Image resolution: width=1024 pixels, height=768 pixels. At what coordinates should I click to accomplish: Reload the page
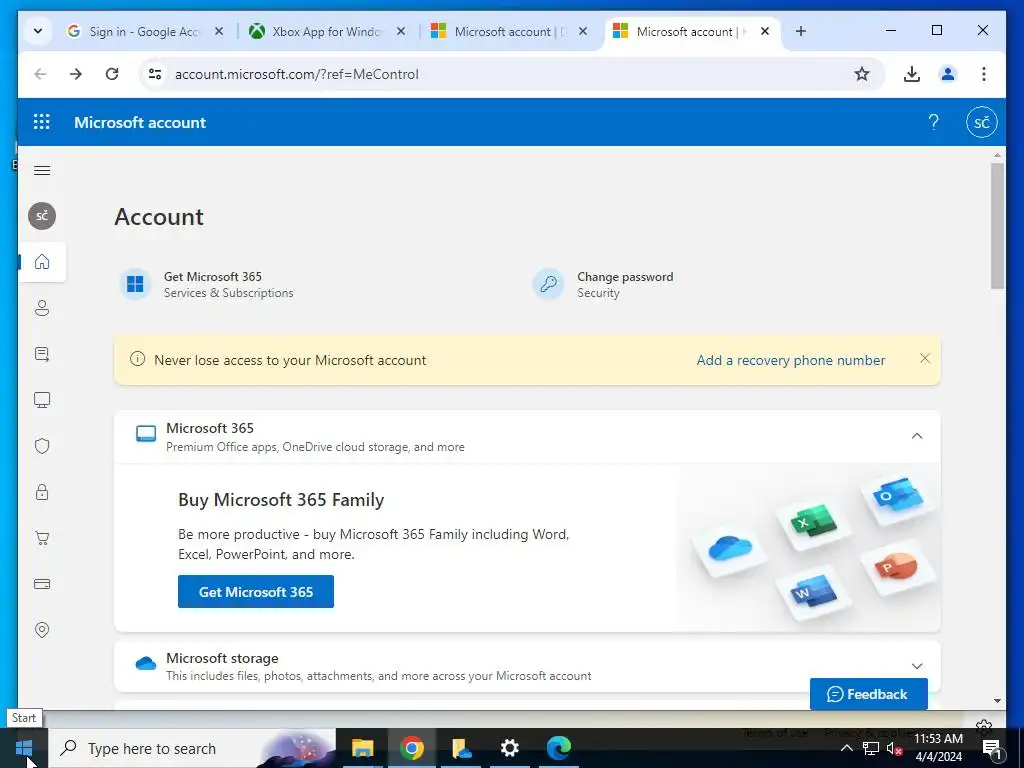click(112, 74)
